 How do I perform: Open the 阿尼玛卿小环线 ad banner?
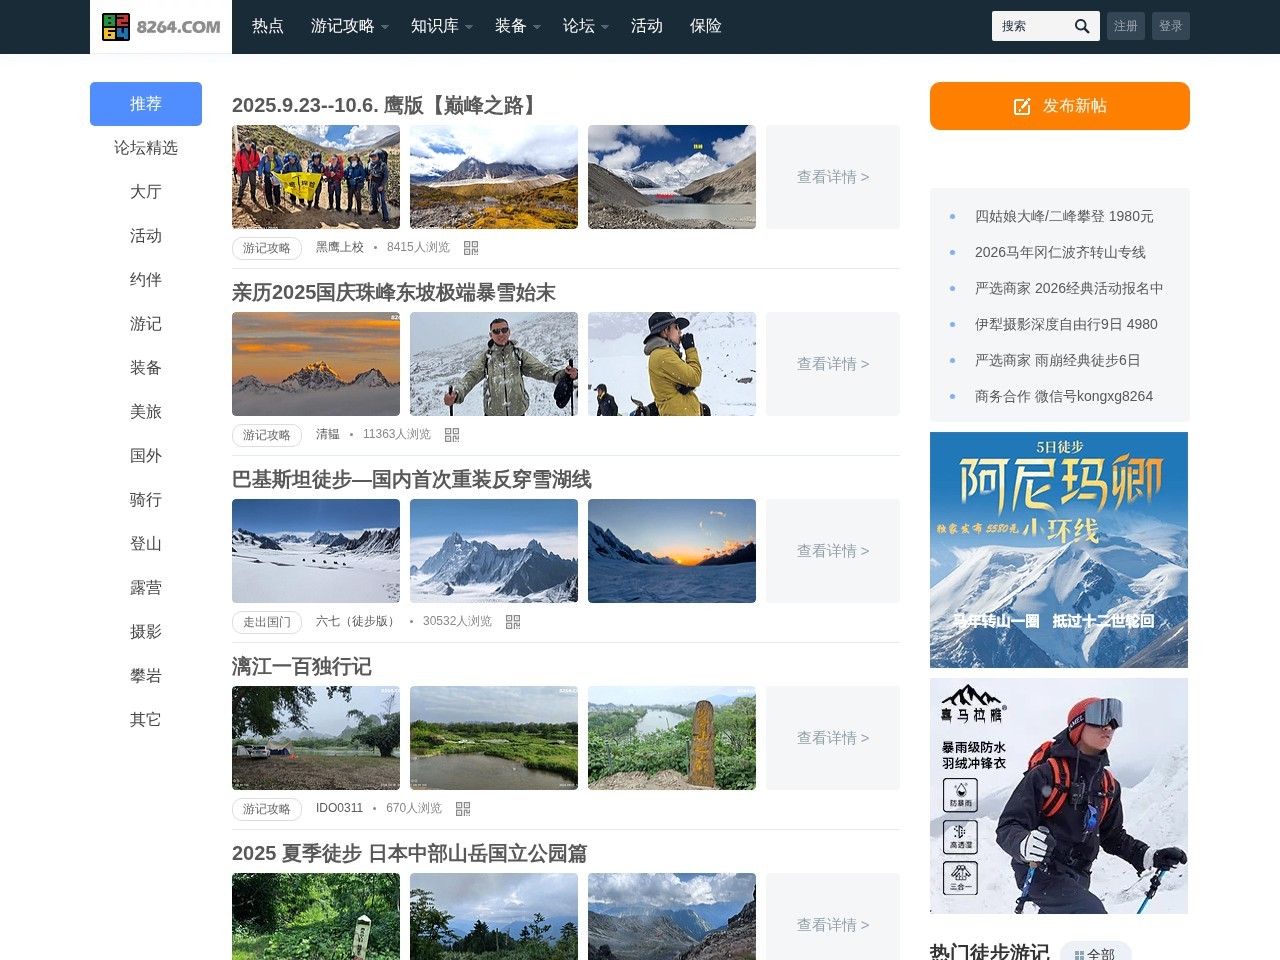click(x=1059, y=550)
